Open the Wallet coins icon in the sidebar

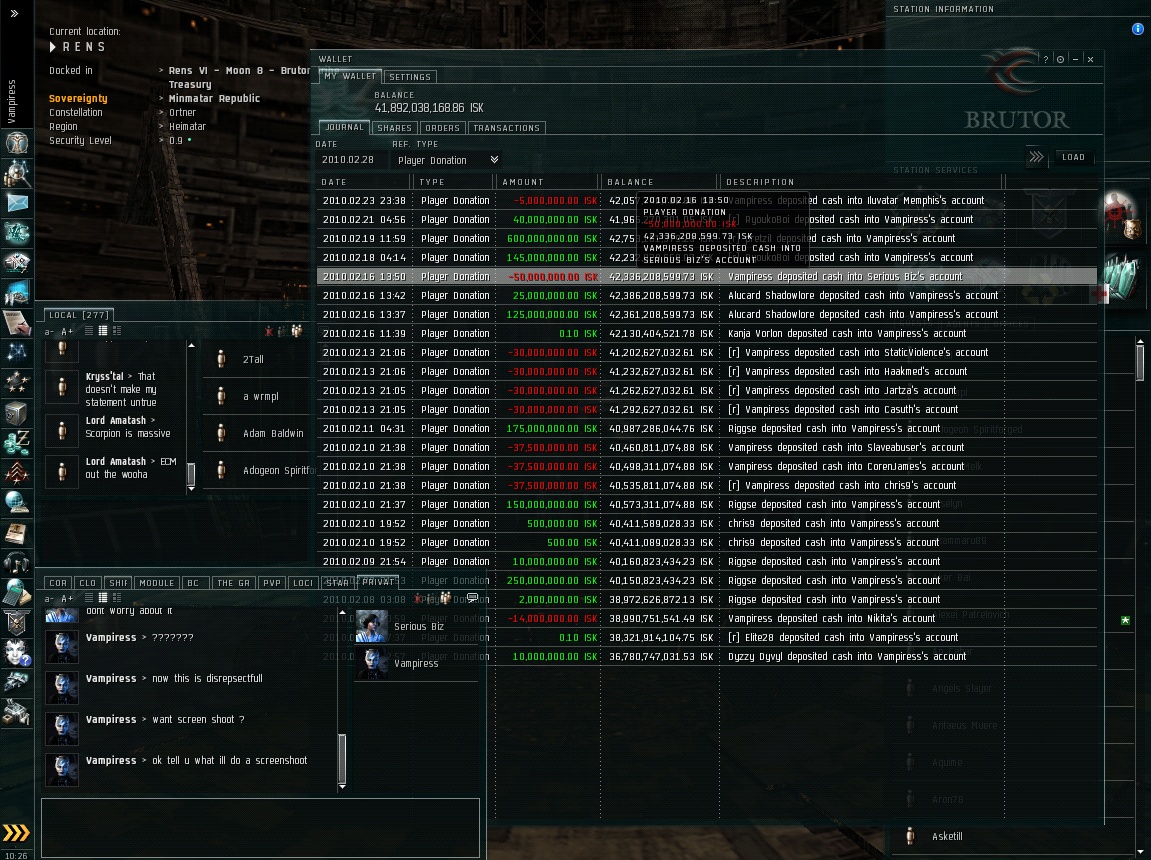tap(16, 442)
